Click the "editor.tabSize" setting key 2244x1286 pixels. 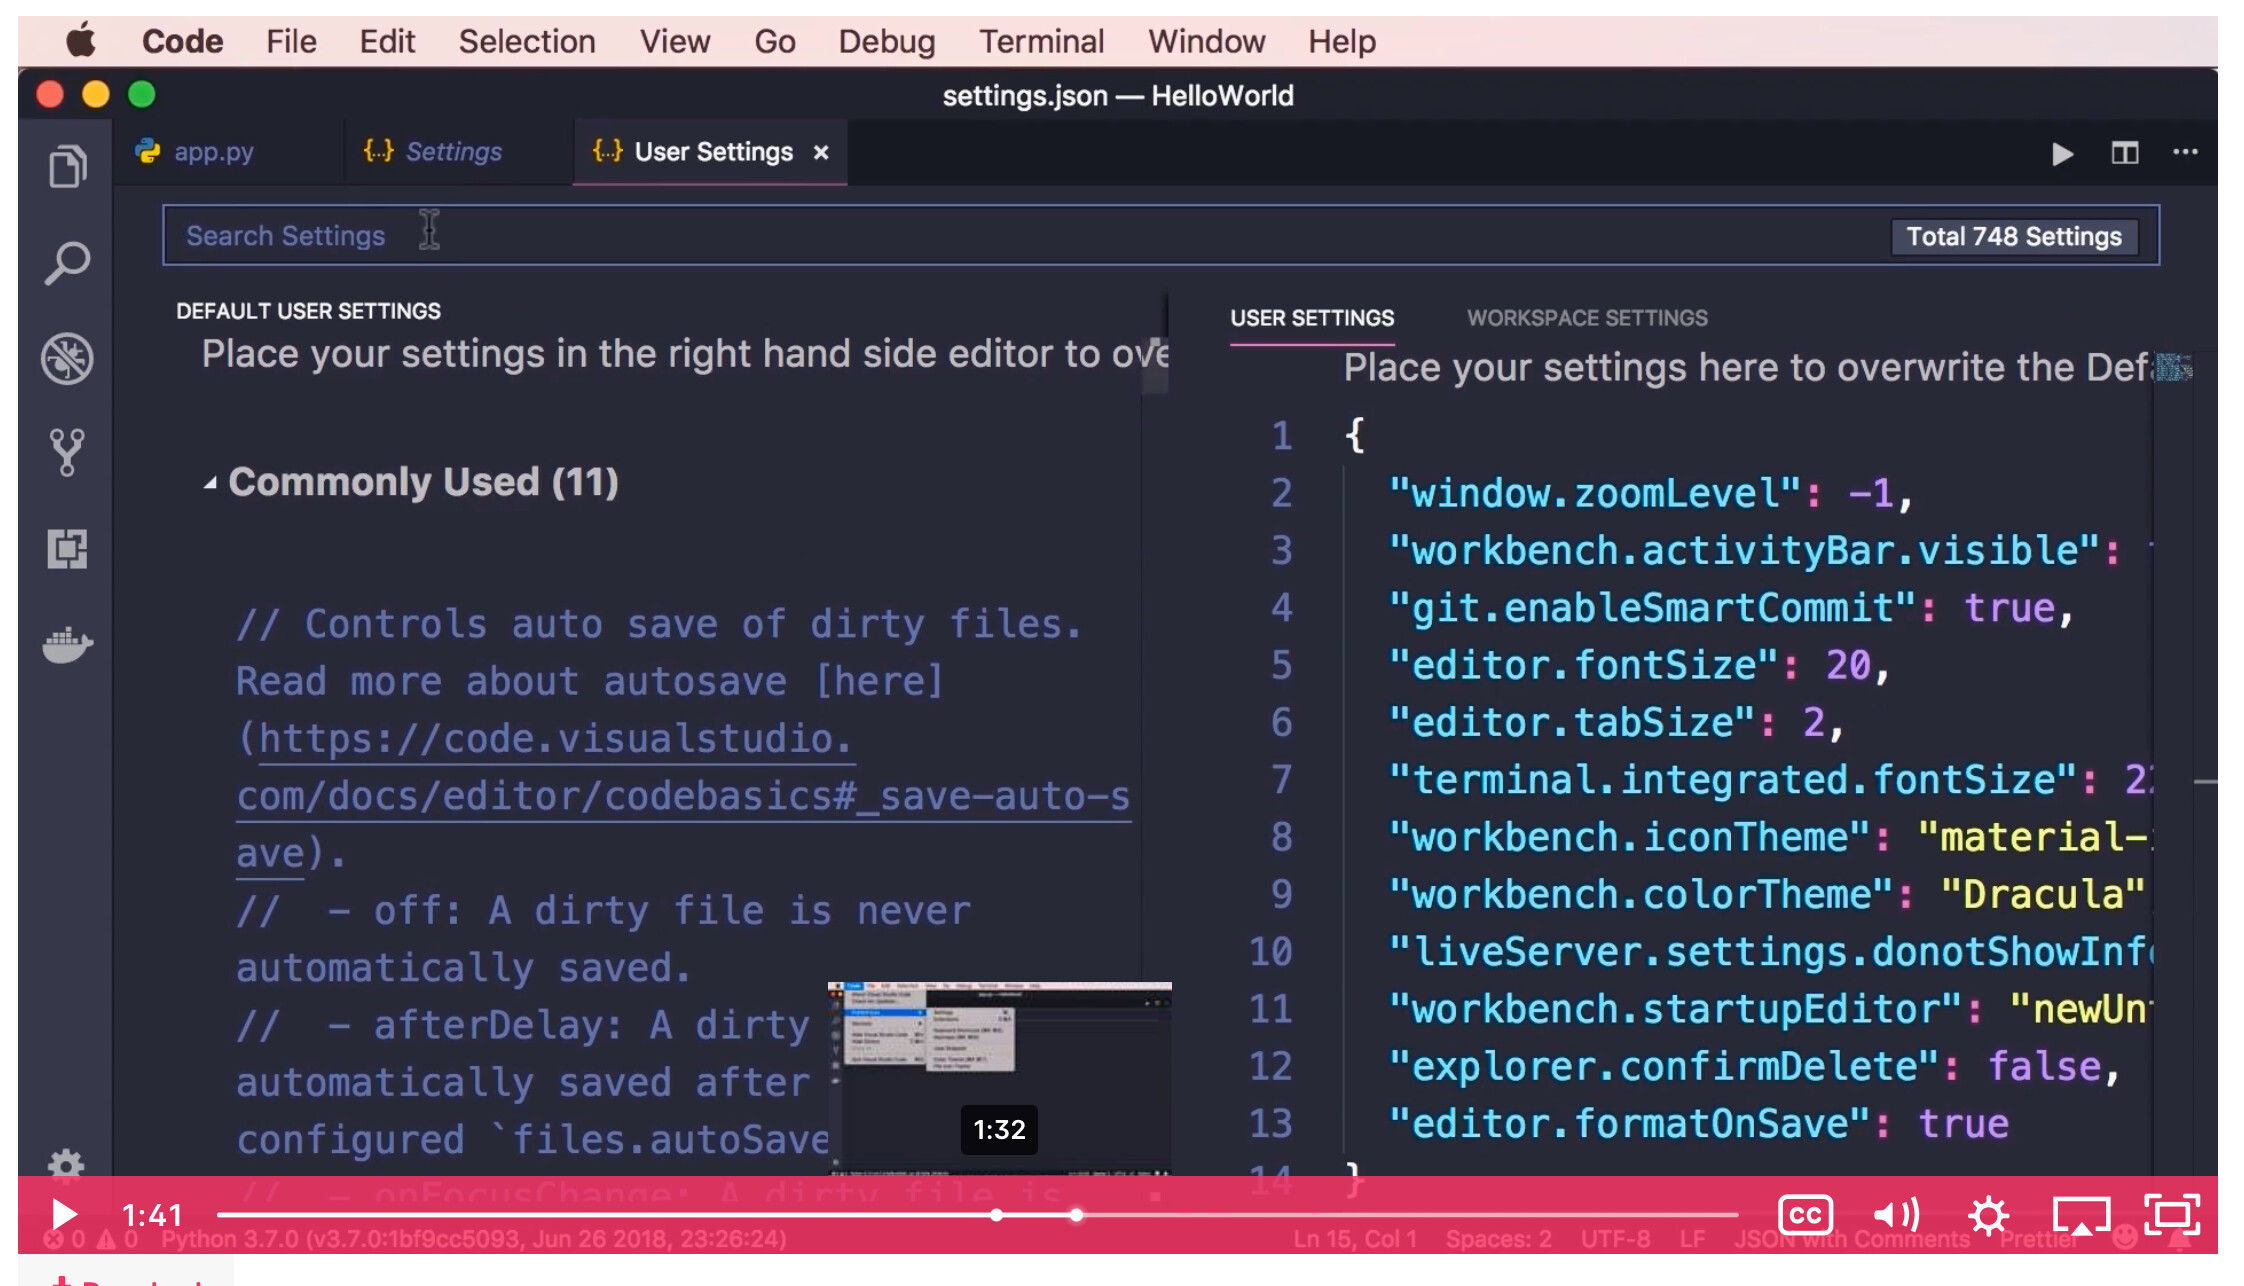[1572, 722]
